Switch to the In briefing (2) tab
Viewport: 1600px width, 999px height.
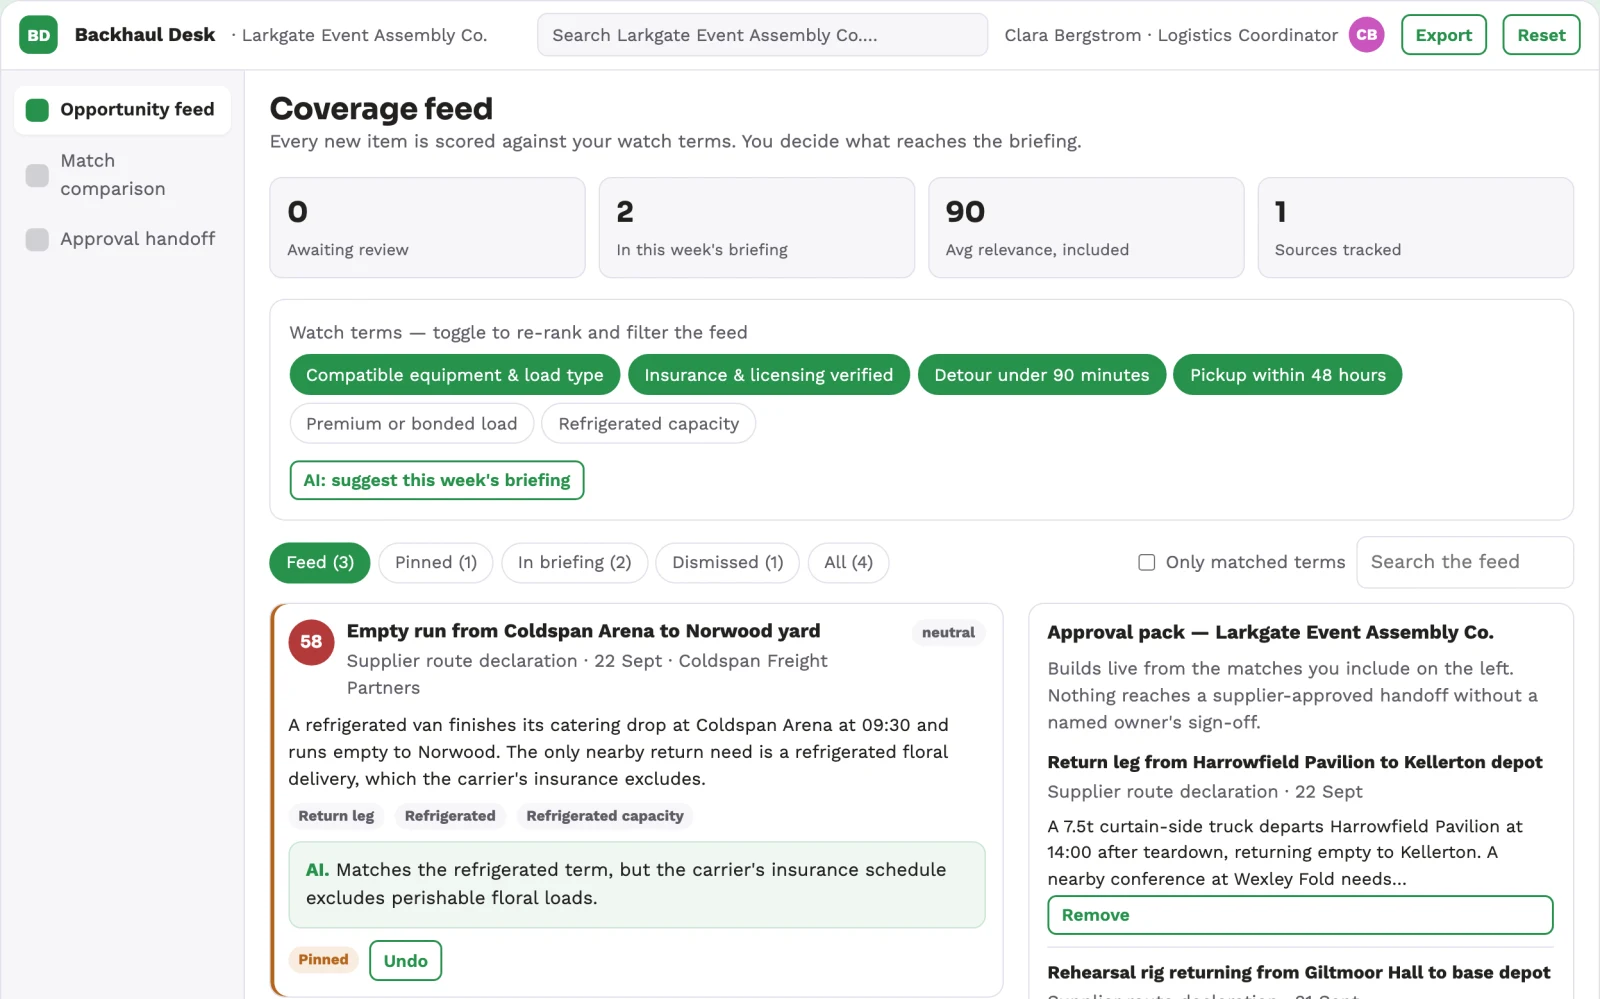pyautogui.click(x=575, y=562)
